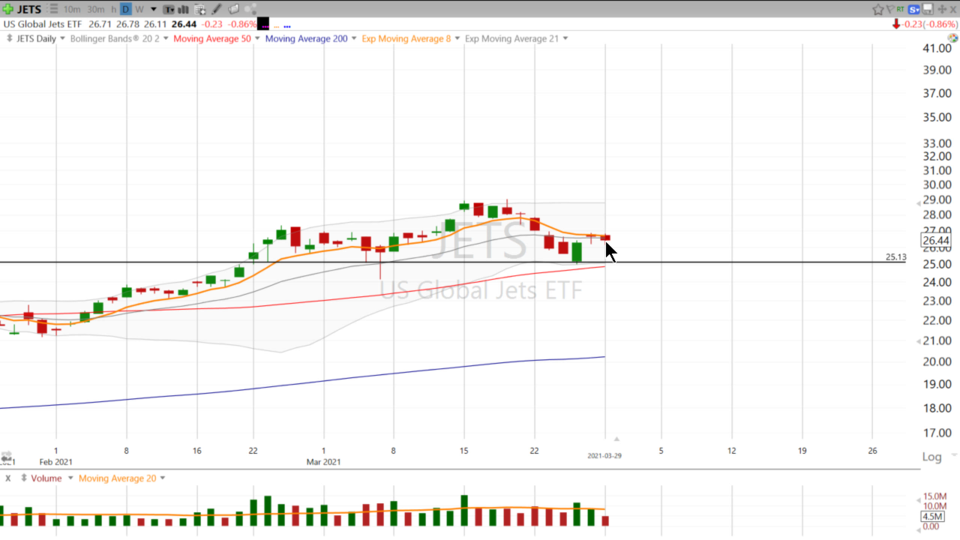Image resolution: width=960 pixels, height=540 pixels.
Task: Open the blue S dropdown button
Action: (x=914, y=9)
